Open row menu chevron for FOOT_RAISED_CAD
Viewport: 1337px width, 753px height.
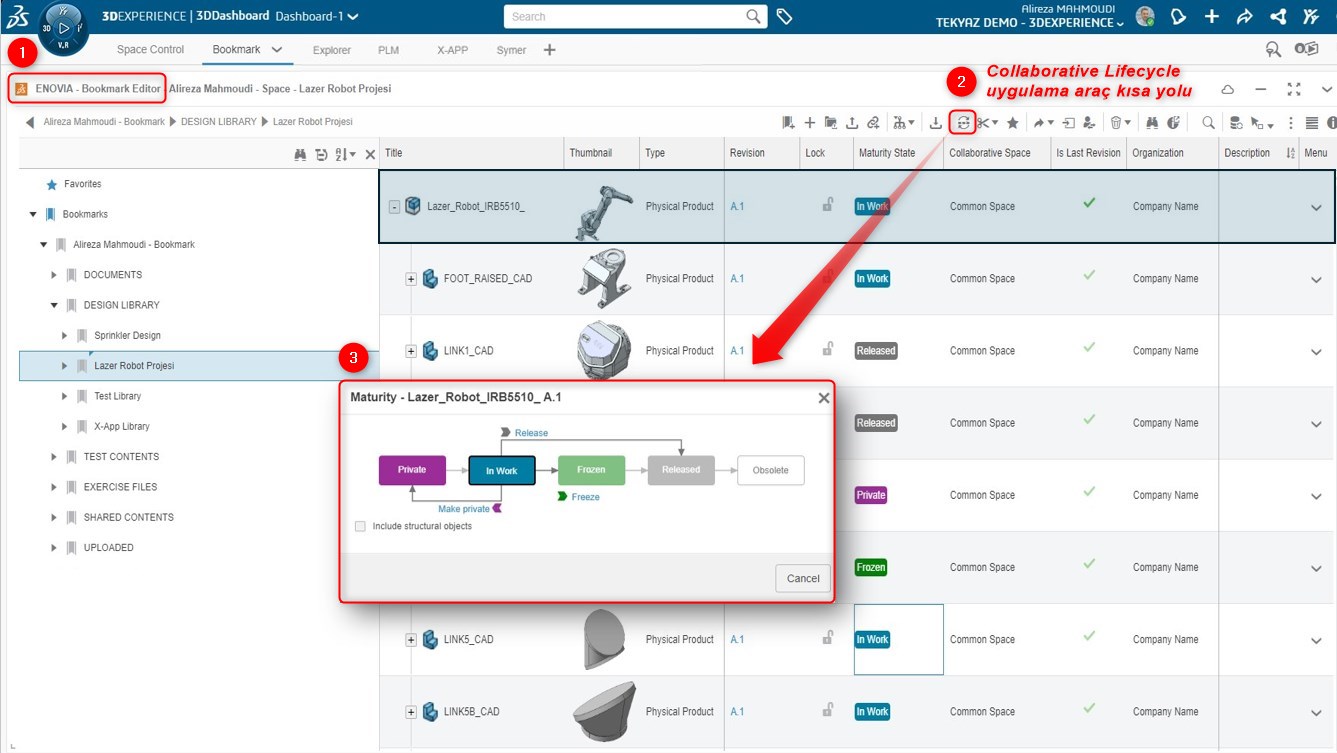1316,280
